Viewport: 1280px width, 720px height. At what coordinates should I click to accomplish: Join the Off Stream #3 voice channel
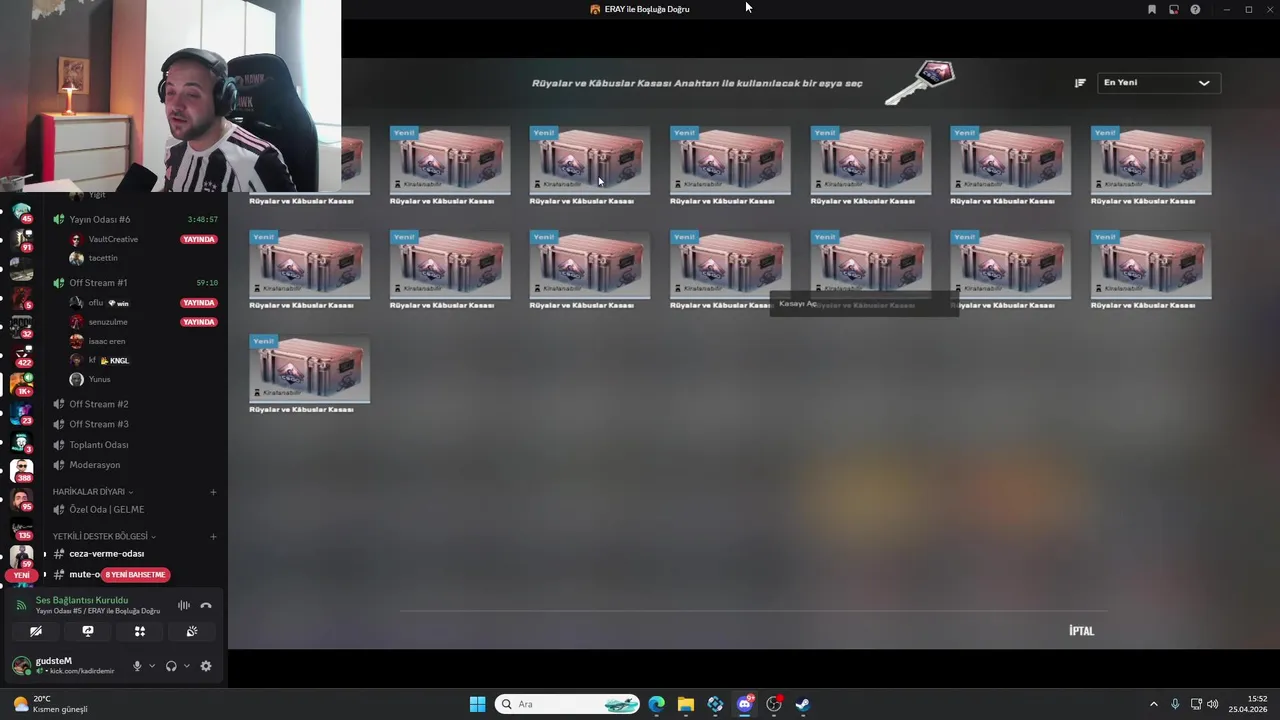click(x=135, y=424)
